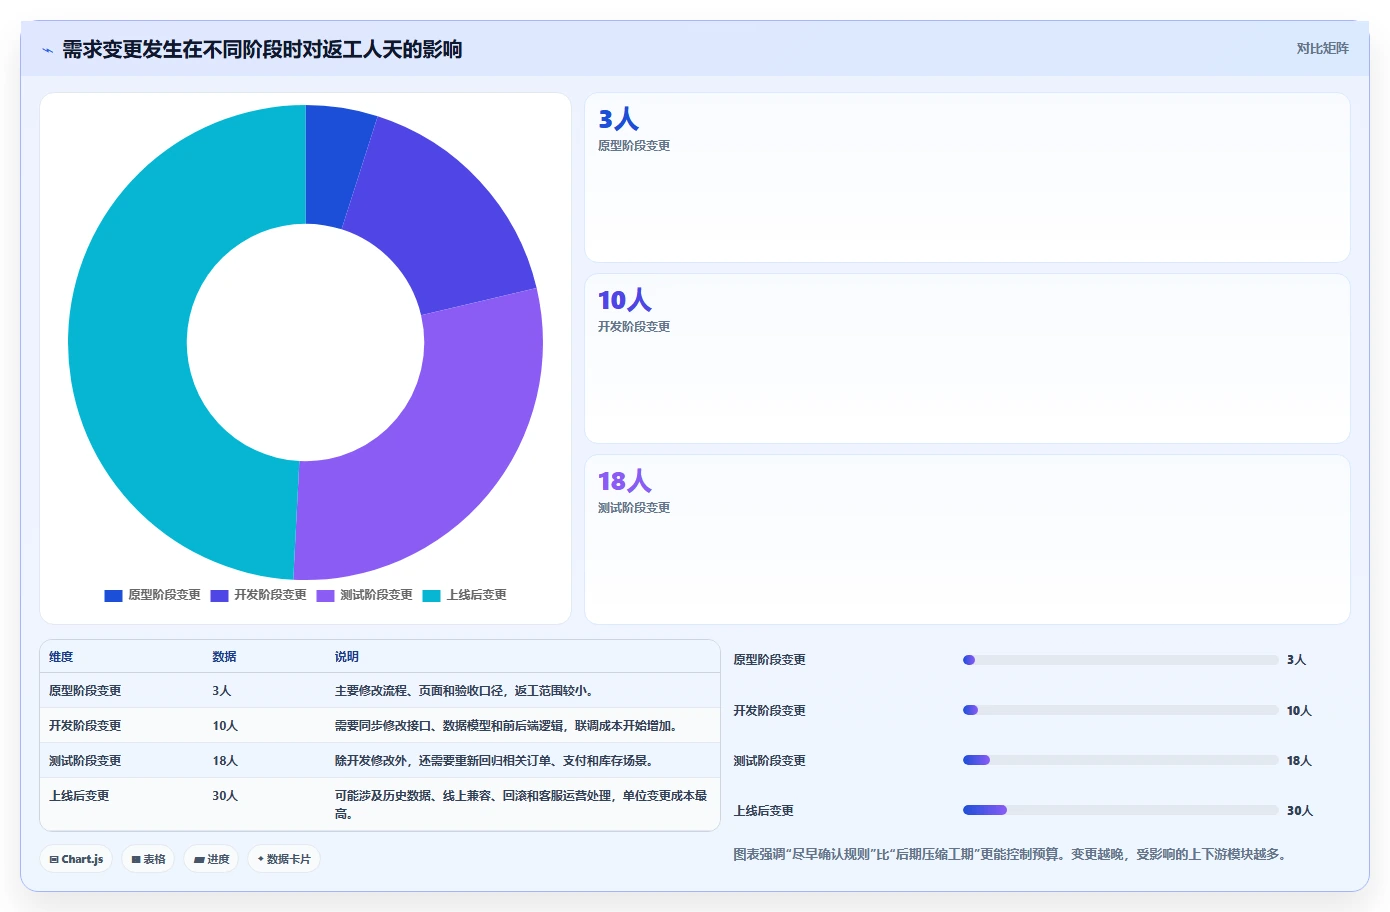Click the 表格 tag chip
The height and width of the screenshot is (912, 1390).
tap(148, 859)
